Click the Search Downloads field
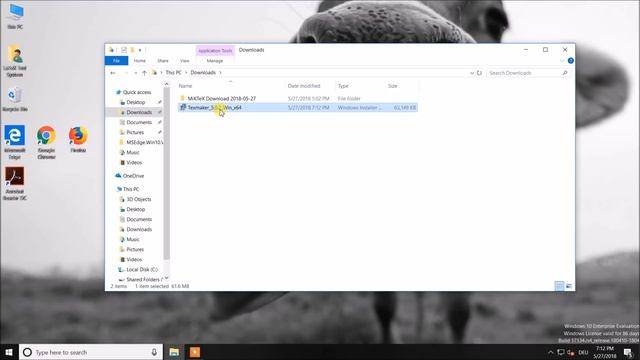This screenshot has width=640, height=360. 527,73
